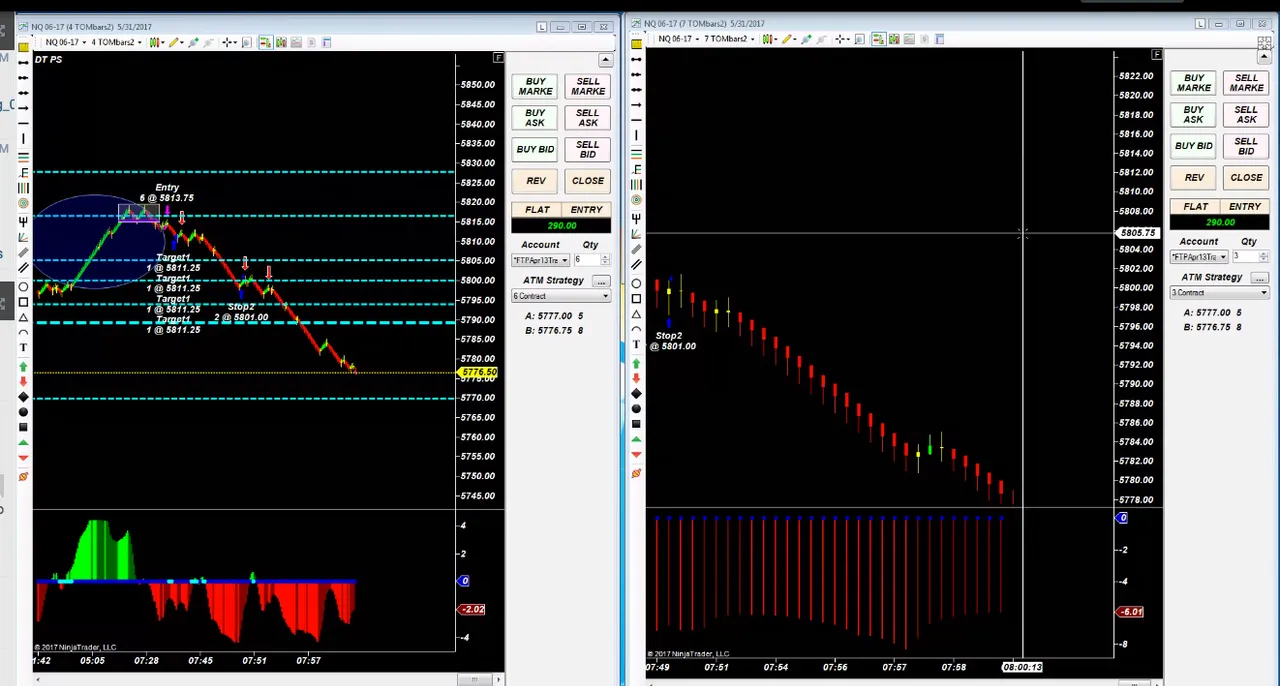Click CLOSE position button in left Chart Trader
Image resolution: width=1280 pixels, height=686 pixels.
587,181
